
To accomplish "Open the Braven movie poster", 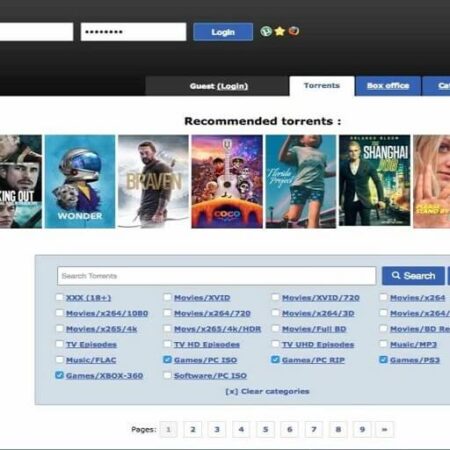I will (x=153, y=182).
